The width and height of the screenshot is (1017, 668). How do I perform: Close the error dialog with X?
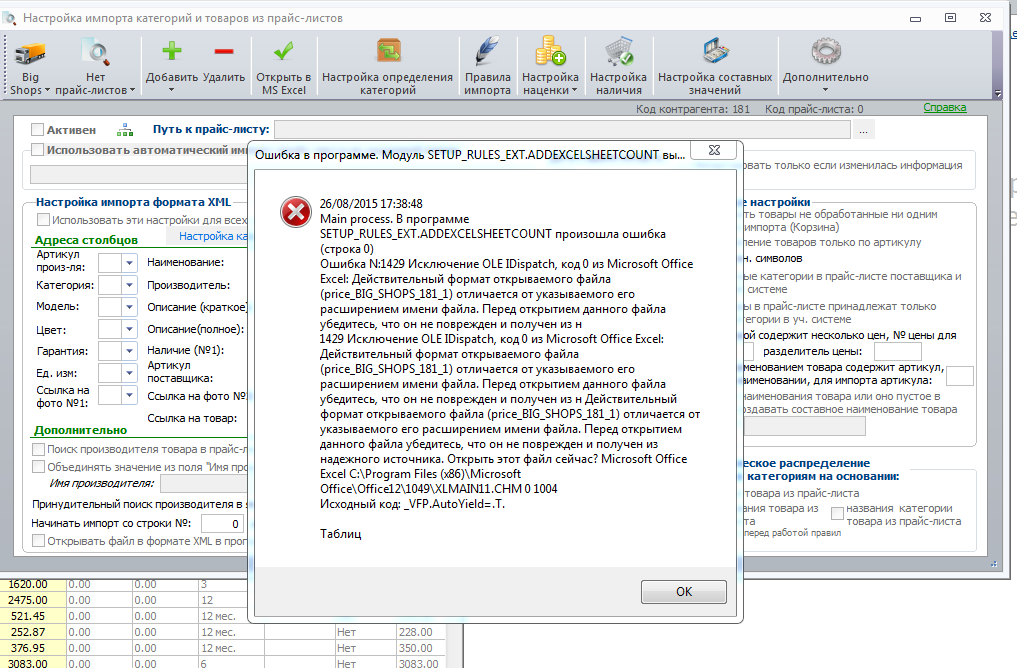714,150
